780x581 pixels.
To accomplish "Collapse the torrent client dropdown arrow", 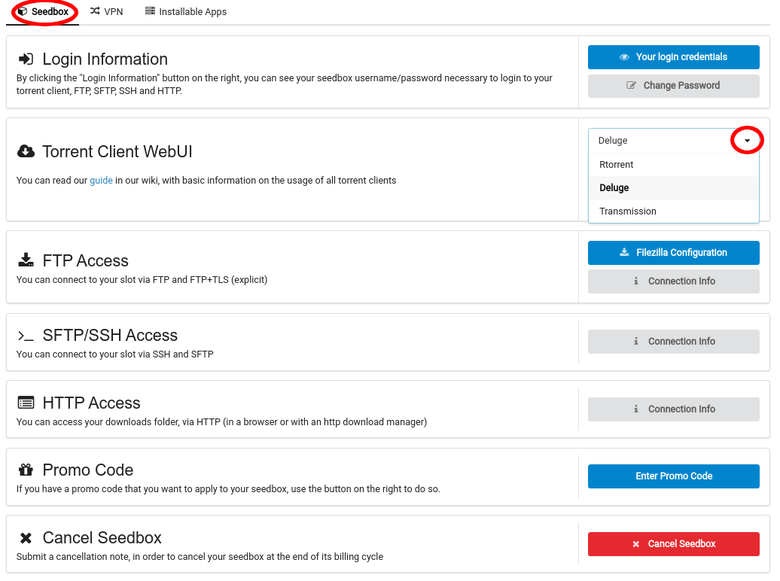I will [x=747, y=141].
